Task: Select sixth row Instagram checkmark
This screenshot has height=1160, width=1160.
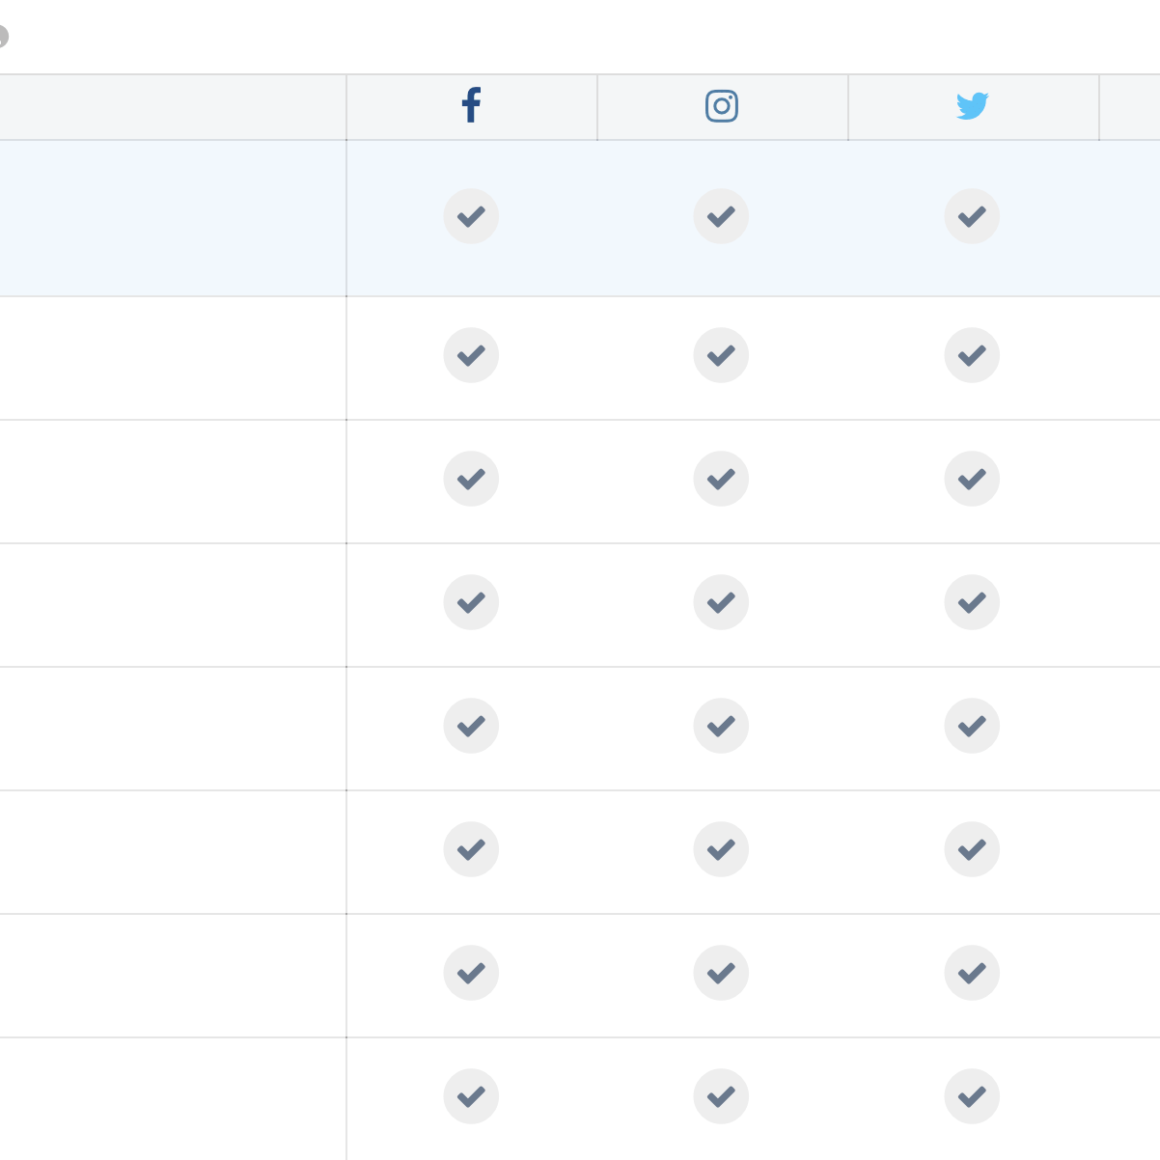Action: point(721,849)
